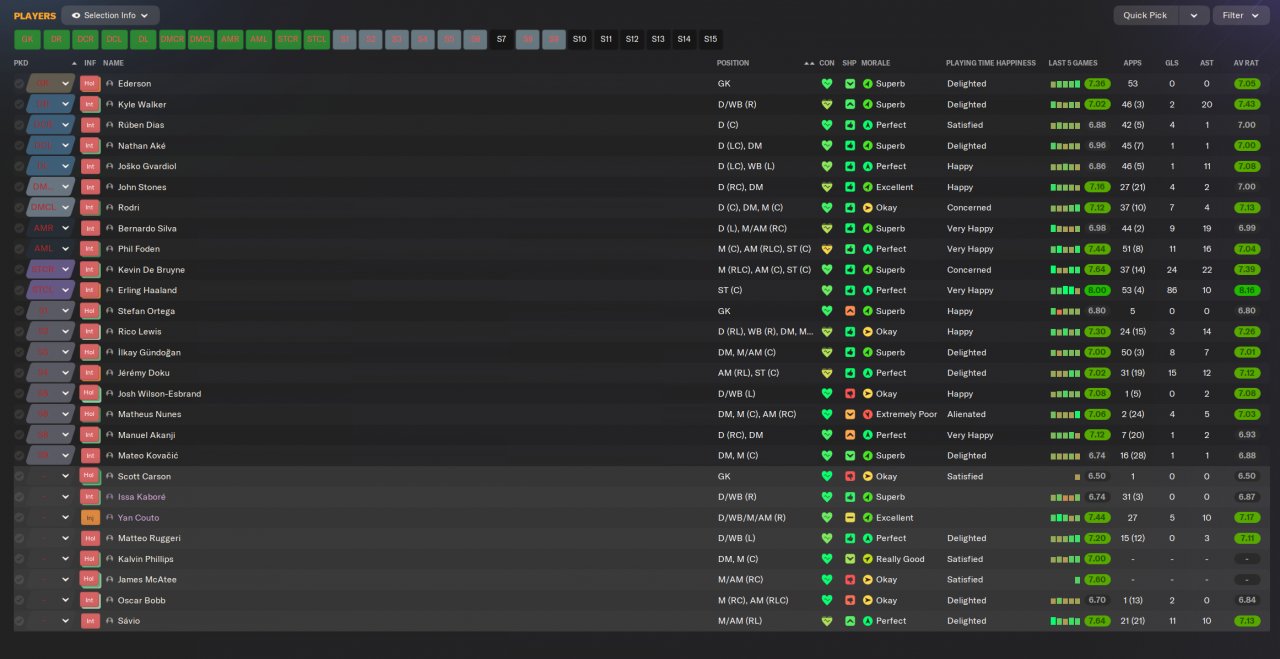
Task: Choose substitute slot S15
Action: click(710, 39)
